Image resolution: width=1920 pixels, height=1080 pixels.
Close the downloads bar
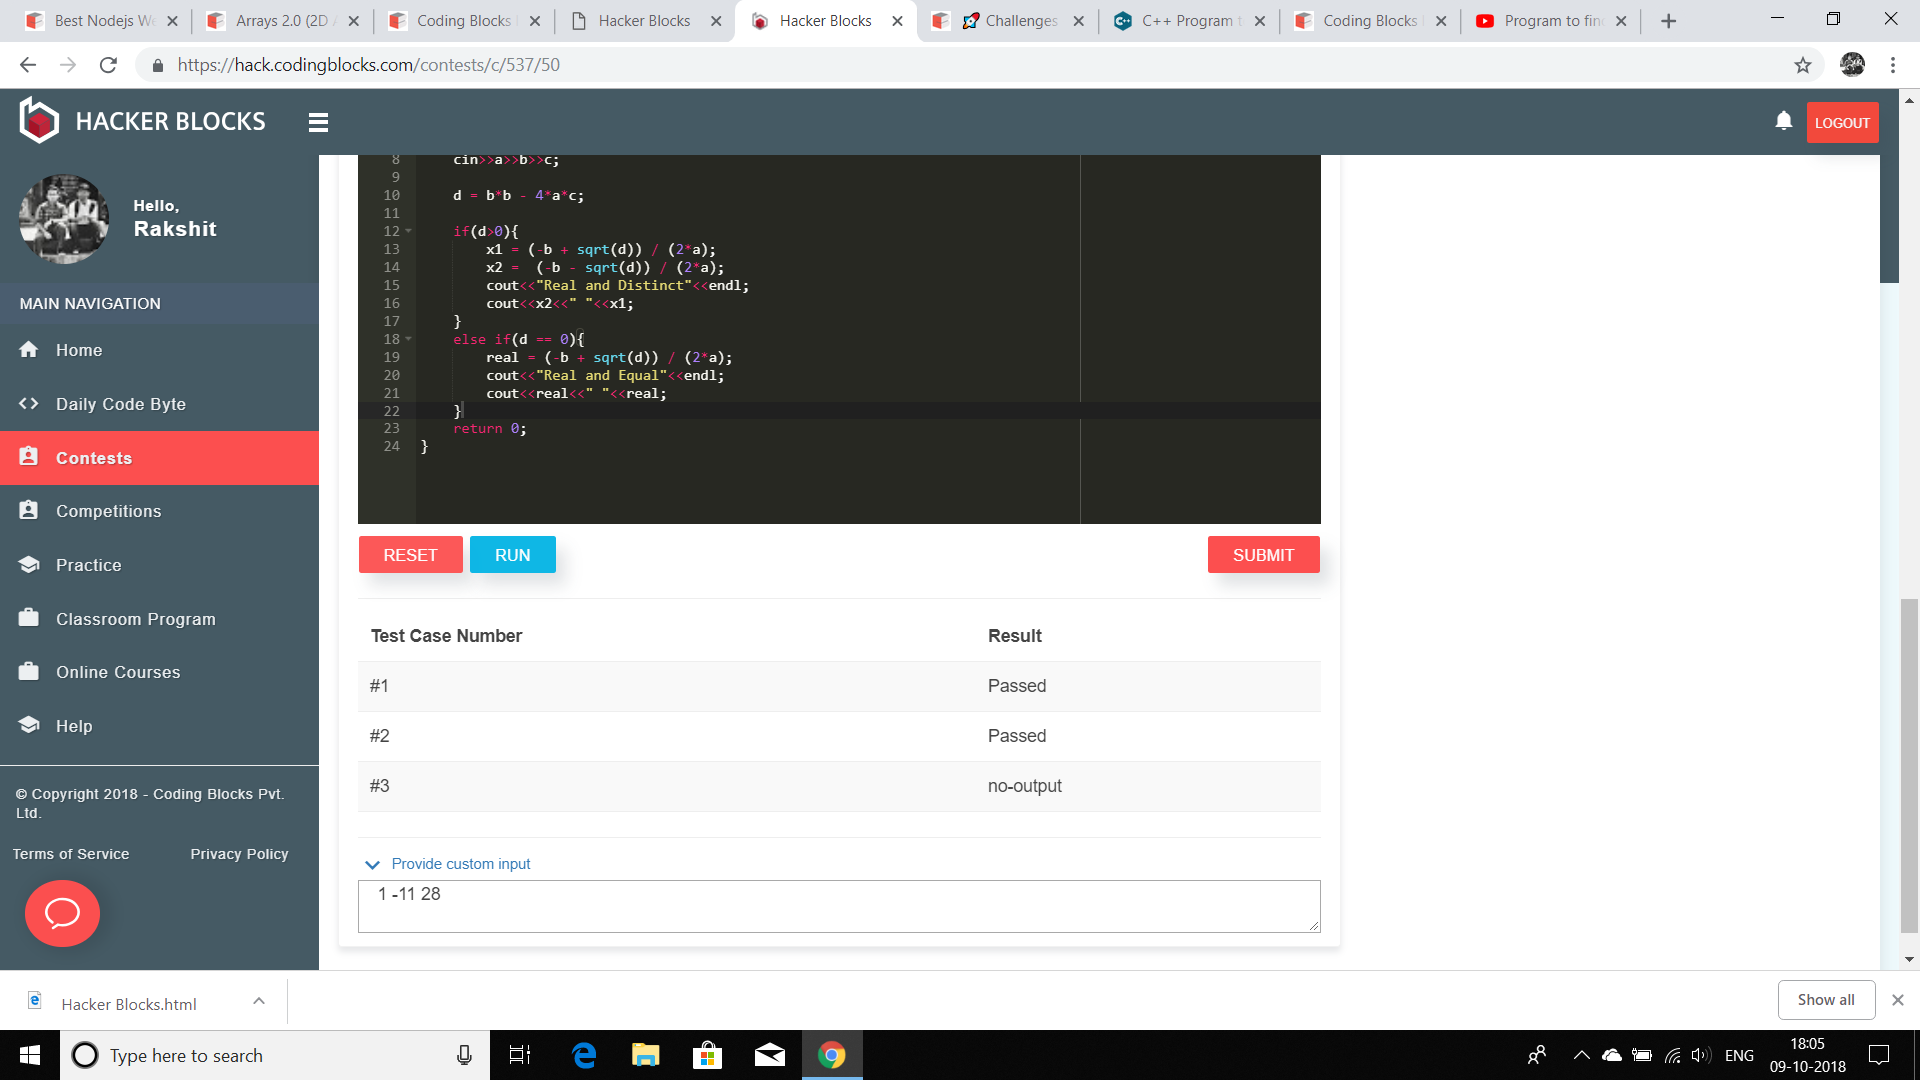point(1897,1000)
